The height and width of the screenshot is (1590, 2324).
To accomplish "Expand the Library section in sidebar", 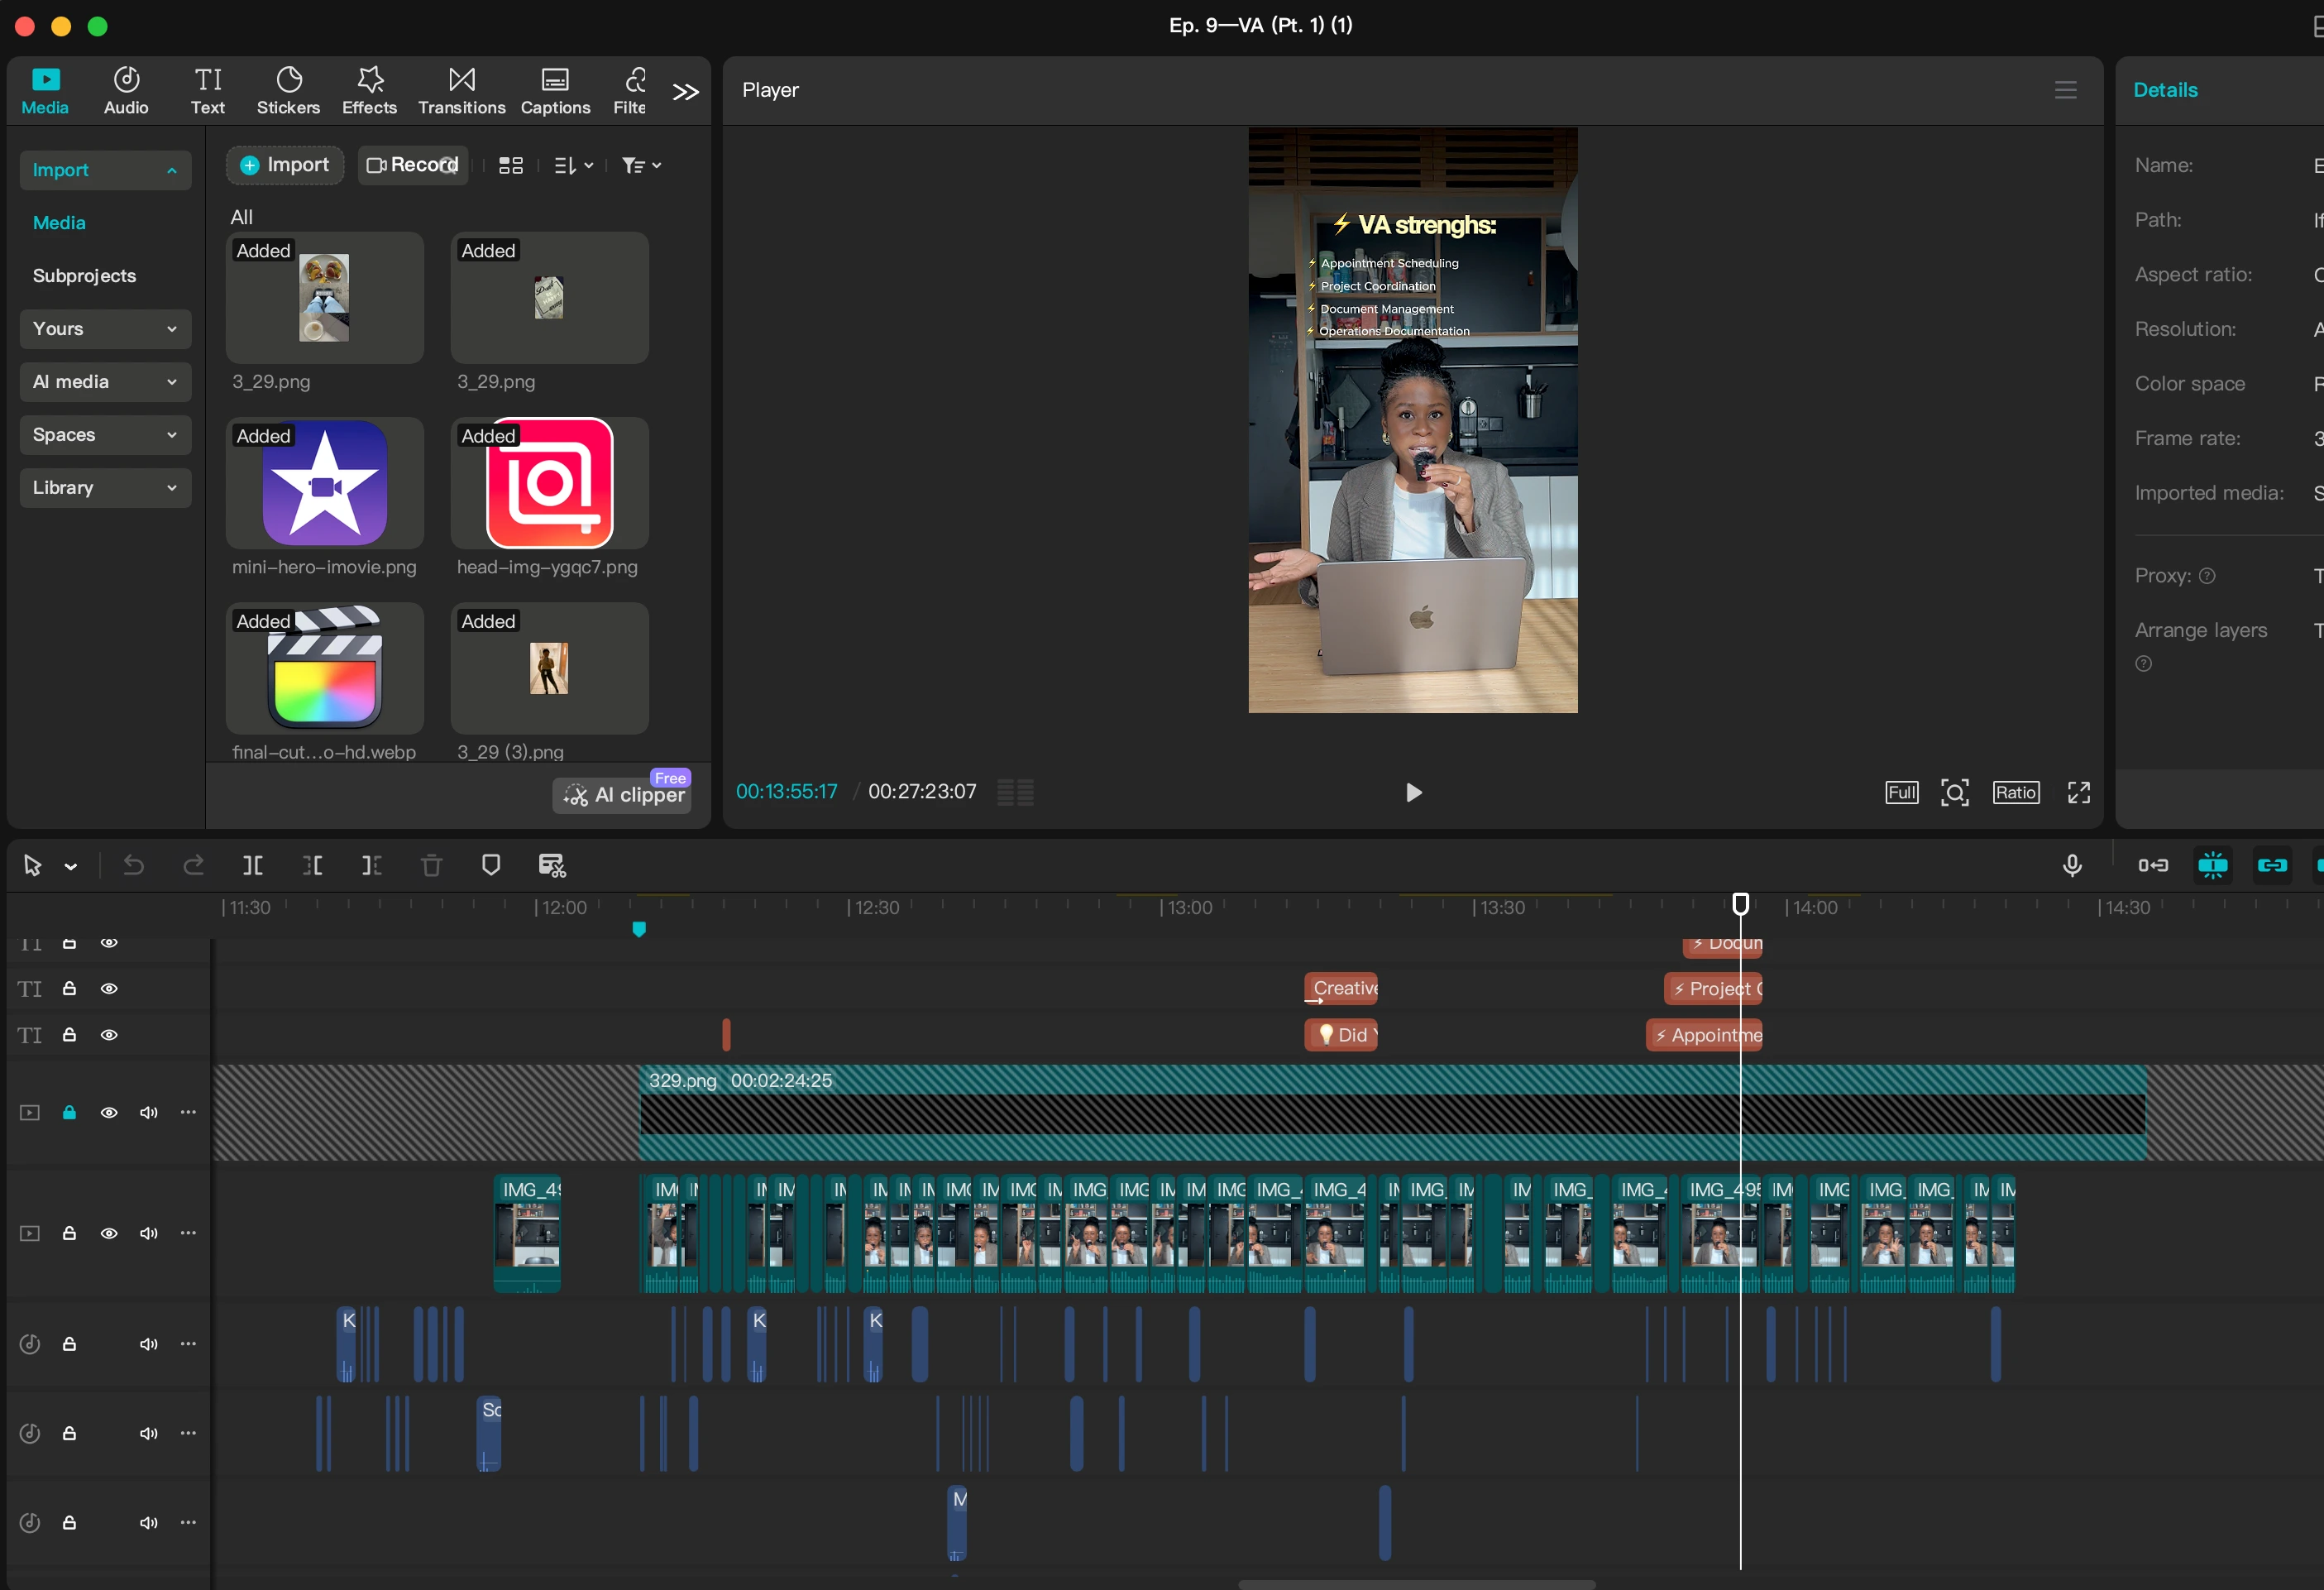I will (105, 488).
